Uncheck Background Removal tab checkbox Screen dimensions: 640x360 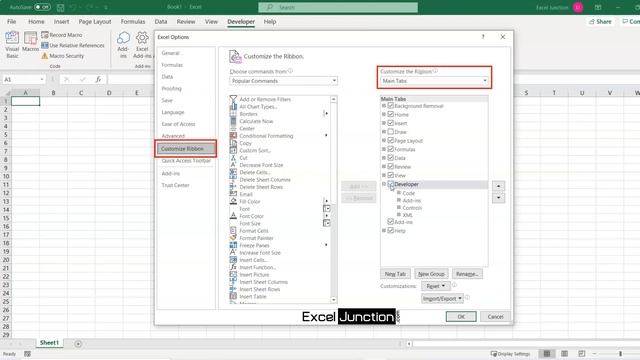coord(391,106)
